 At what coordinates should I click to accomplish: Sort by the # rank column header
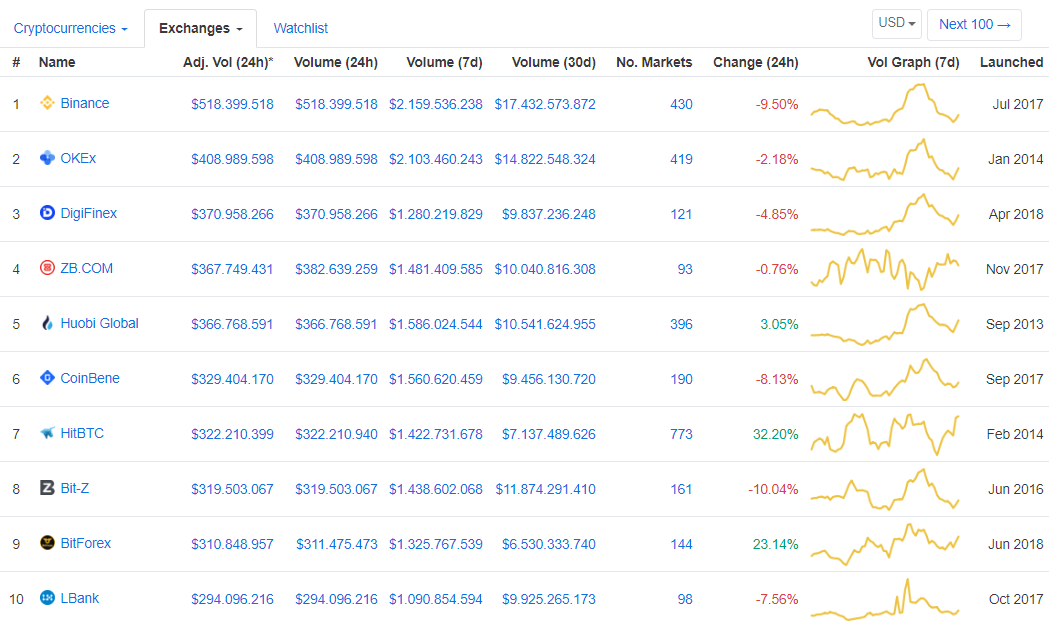[16, 62]
